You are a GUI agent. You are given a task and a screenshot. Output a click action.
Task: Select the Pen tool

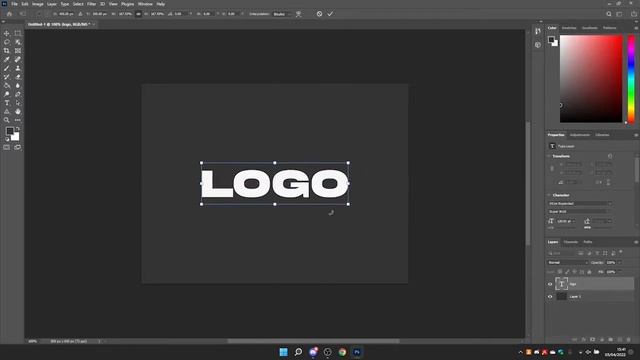coord(18,94)
